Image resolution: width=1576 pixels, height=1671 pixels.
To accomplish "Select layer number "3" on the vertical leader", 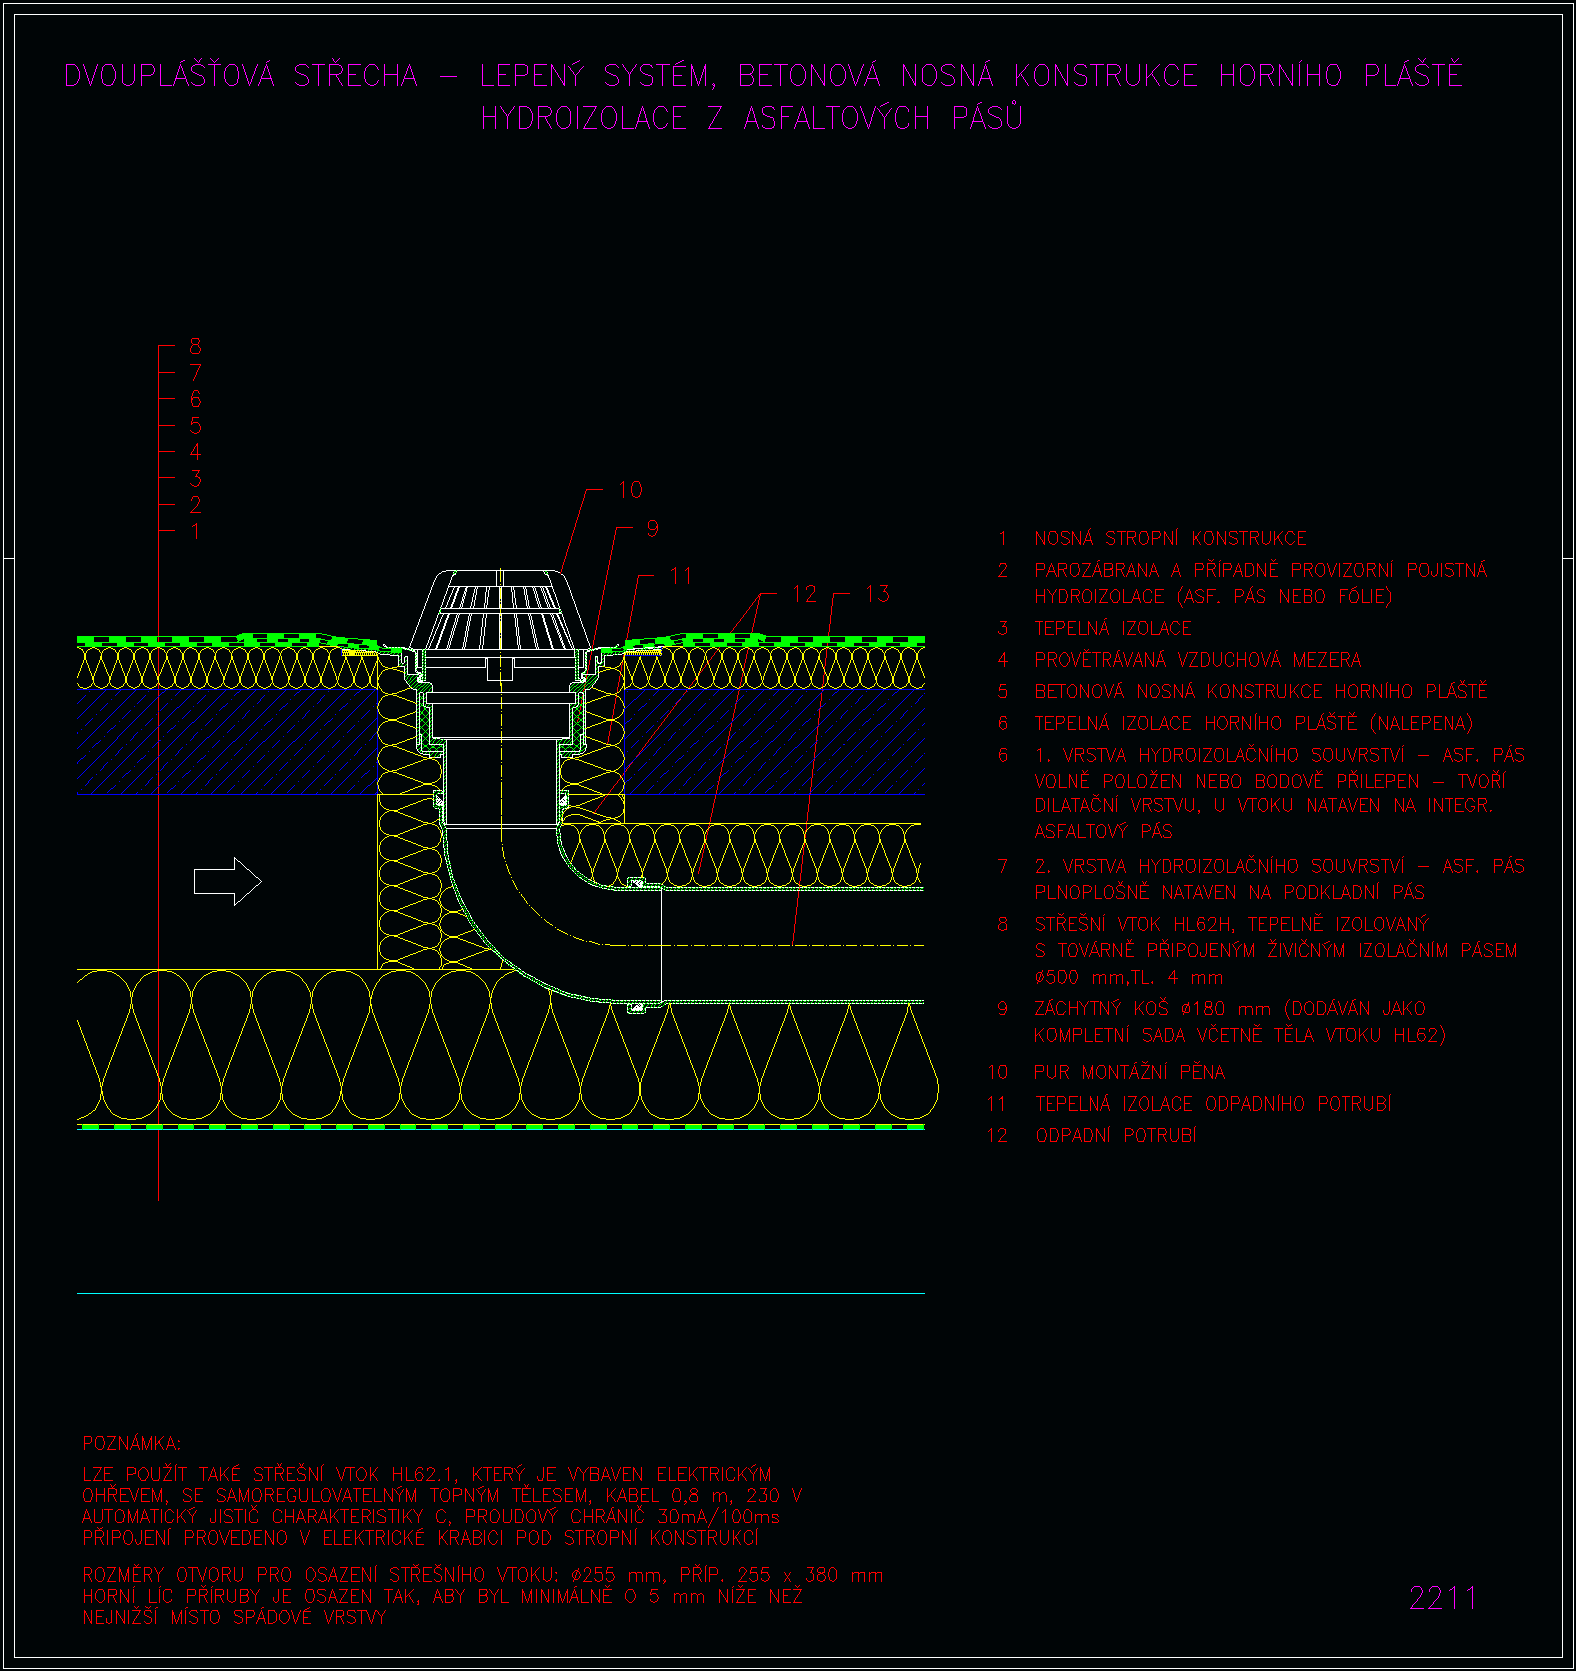I will point(195,478).
